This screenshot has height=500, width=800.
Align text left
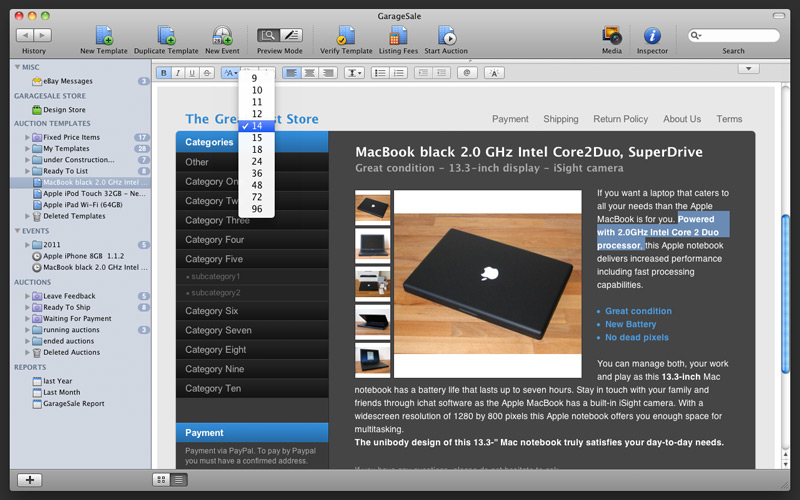point(291,73)
